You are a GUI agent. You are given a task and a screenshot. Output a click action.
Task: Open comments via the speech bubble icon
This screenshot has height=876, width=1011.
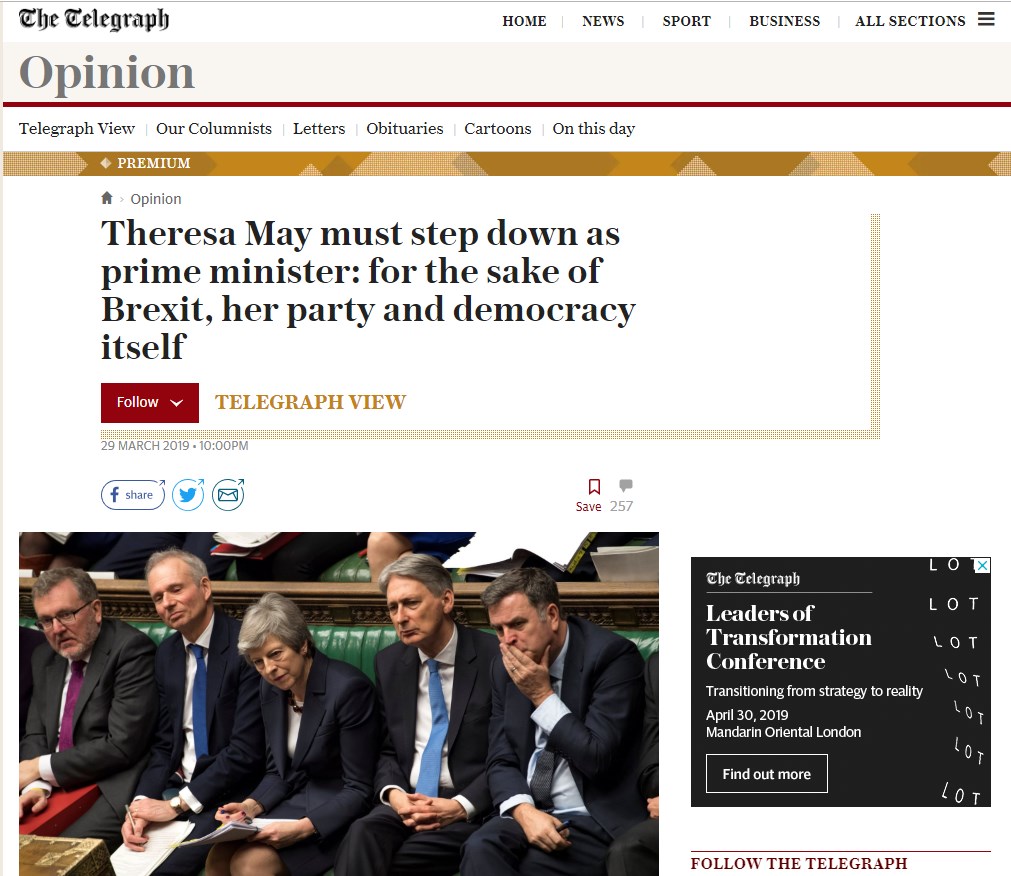(625, 485)
